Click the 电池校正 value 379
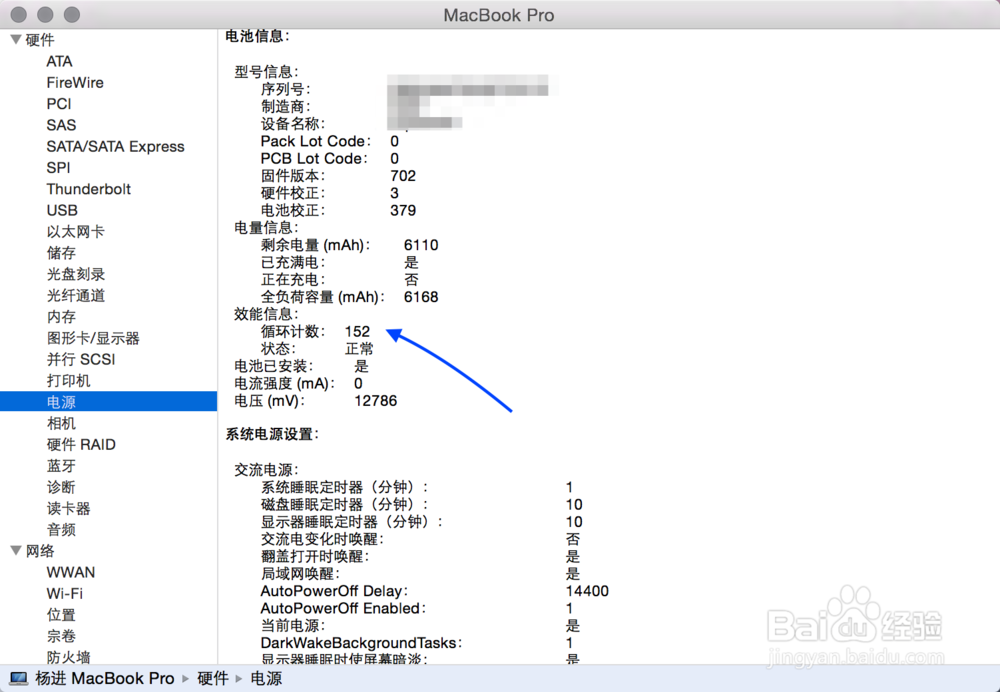This screenshot has height=692, width=1000. (403, 210)
